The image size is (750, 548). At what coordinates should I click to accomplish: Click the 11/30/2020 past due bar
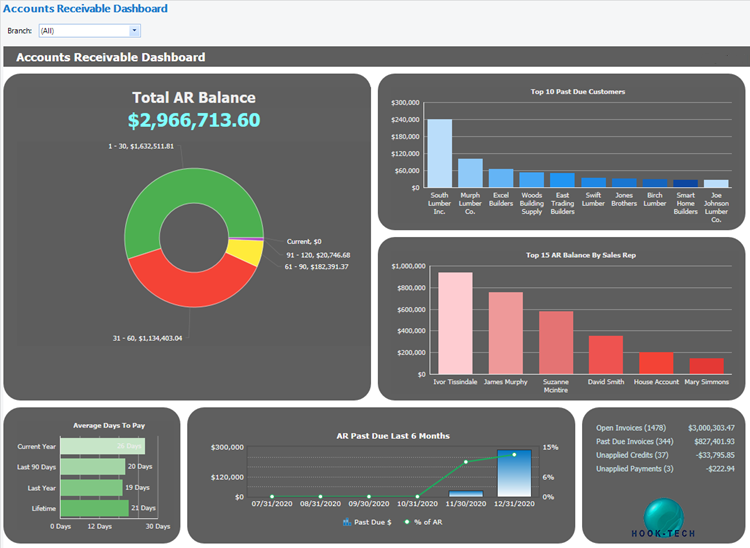click(466, 494)
